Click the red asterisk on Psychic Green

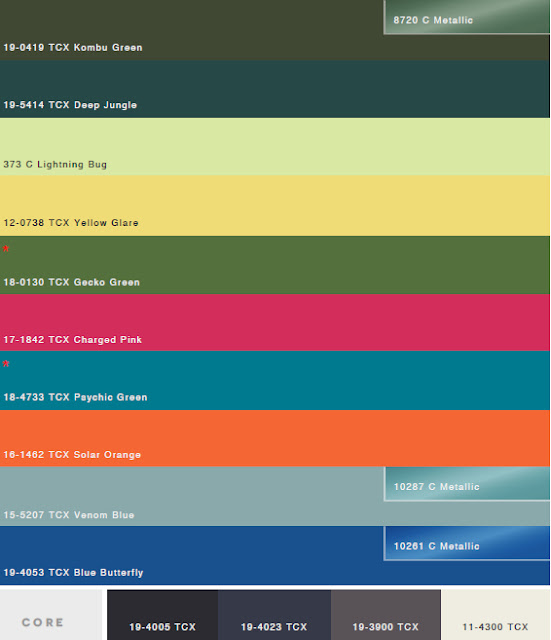[6, 364]
